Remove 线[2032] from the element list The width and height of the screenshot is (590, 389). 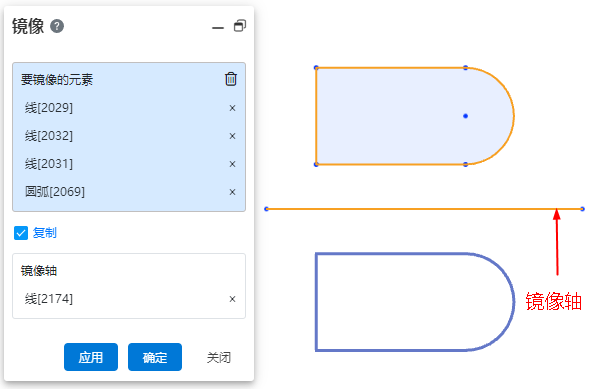pyautogui.click(x=232, y=136)
